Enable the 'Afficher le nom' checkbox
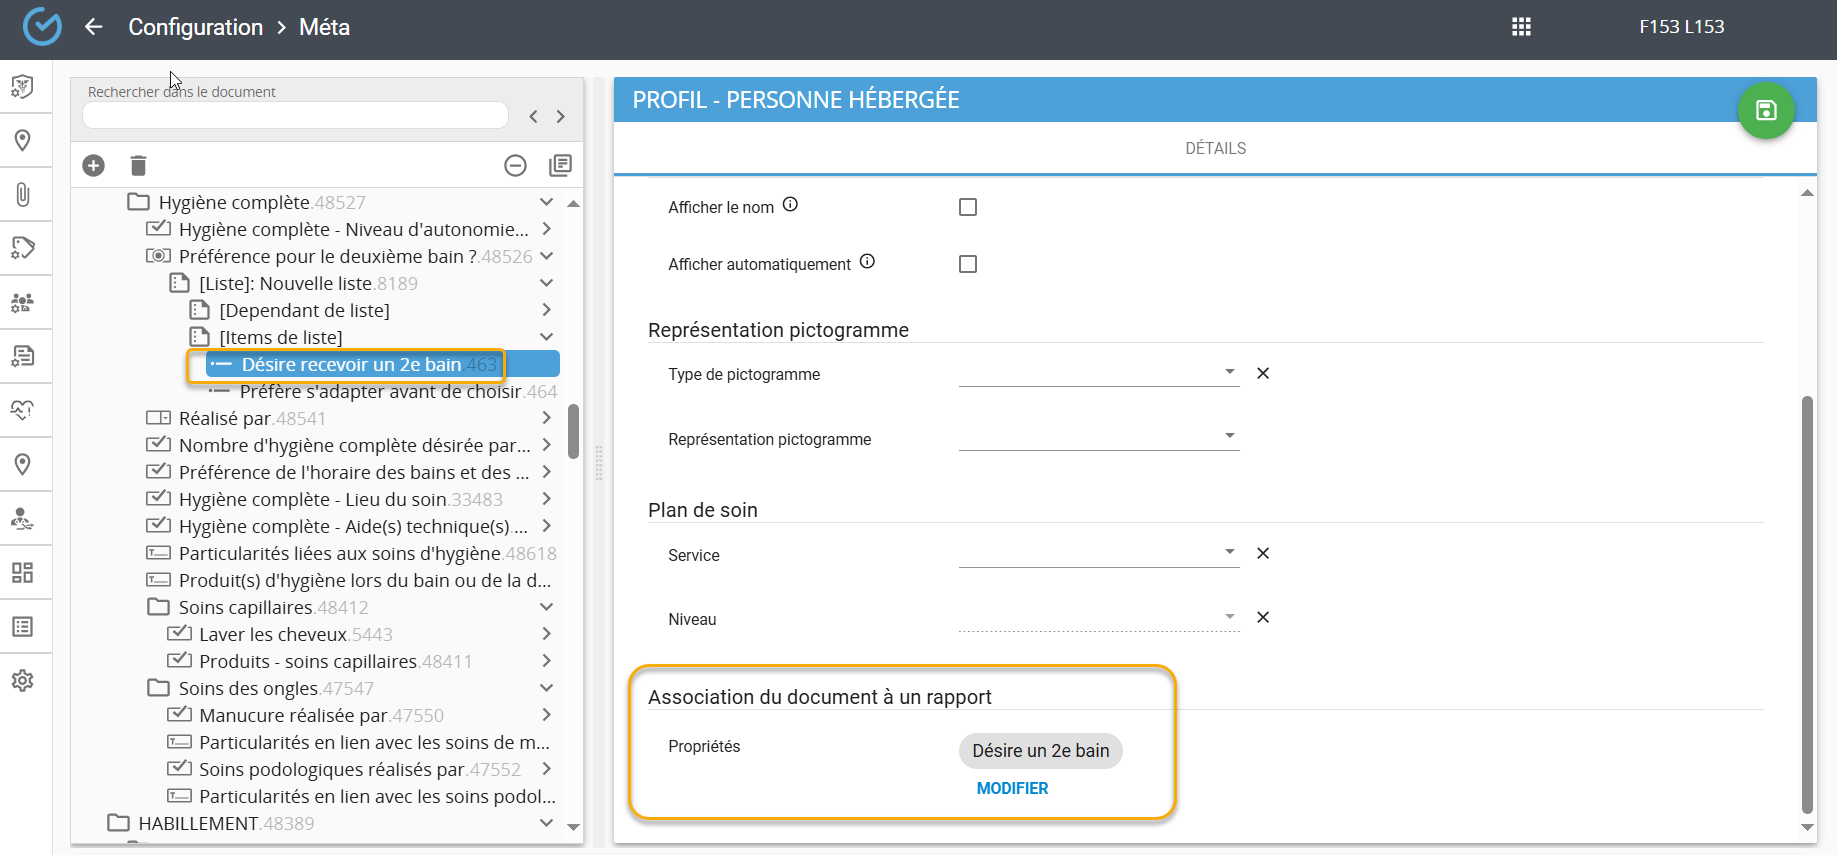Image resolution: width=1837 pixels, height=855 pixels. pyautogui.click(x=967, y=207)
